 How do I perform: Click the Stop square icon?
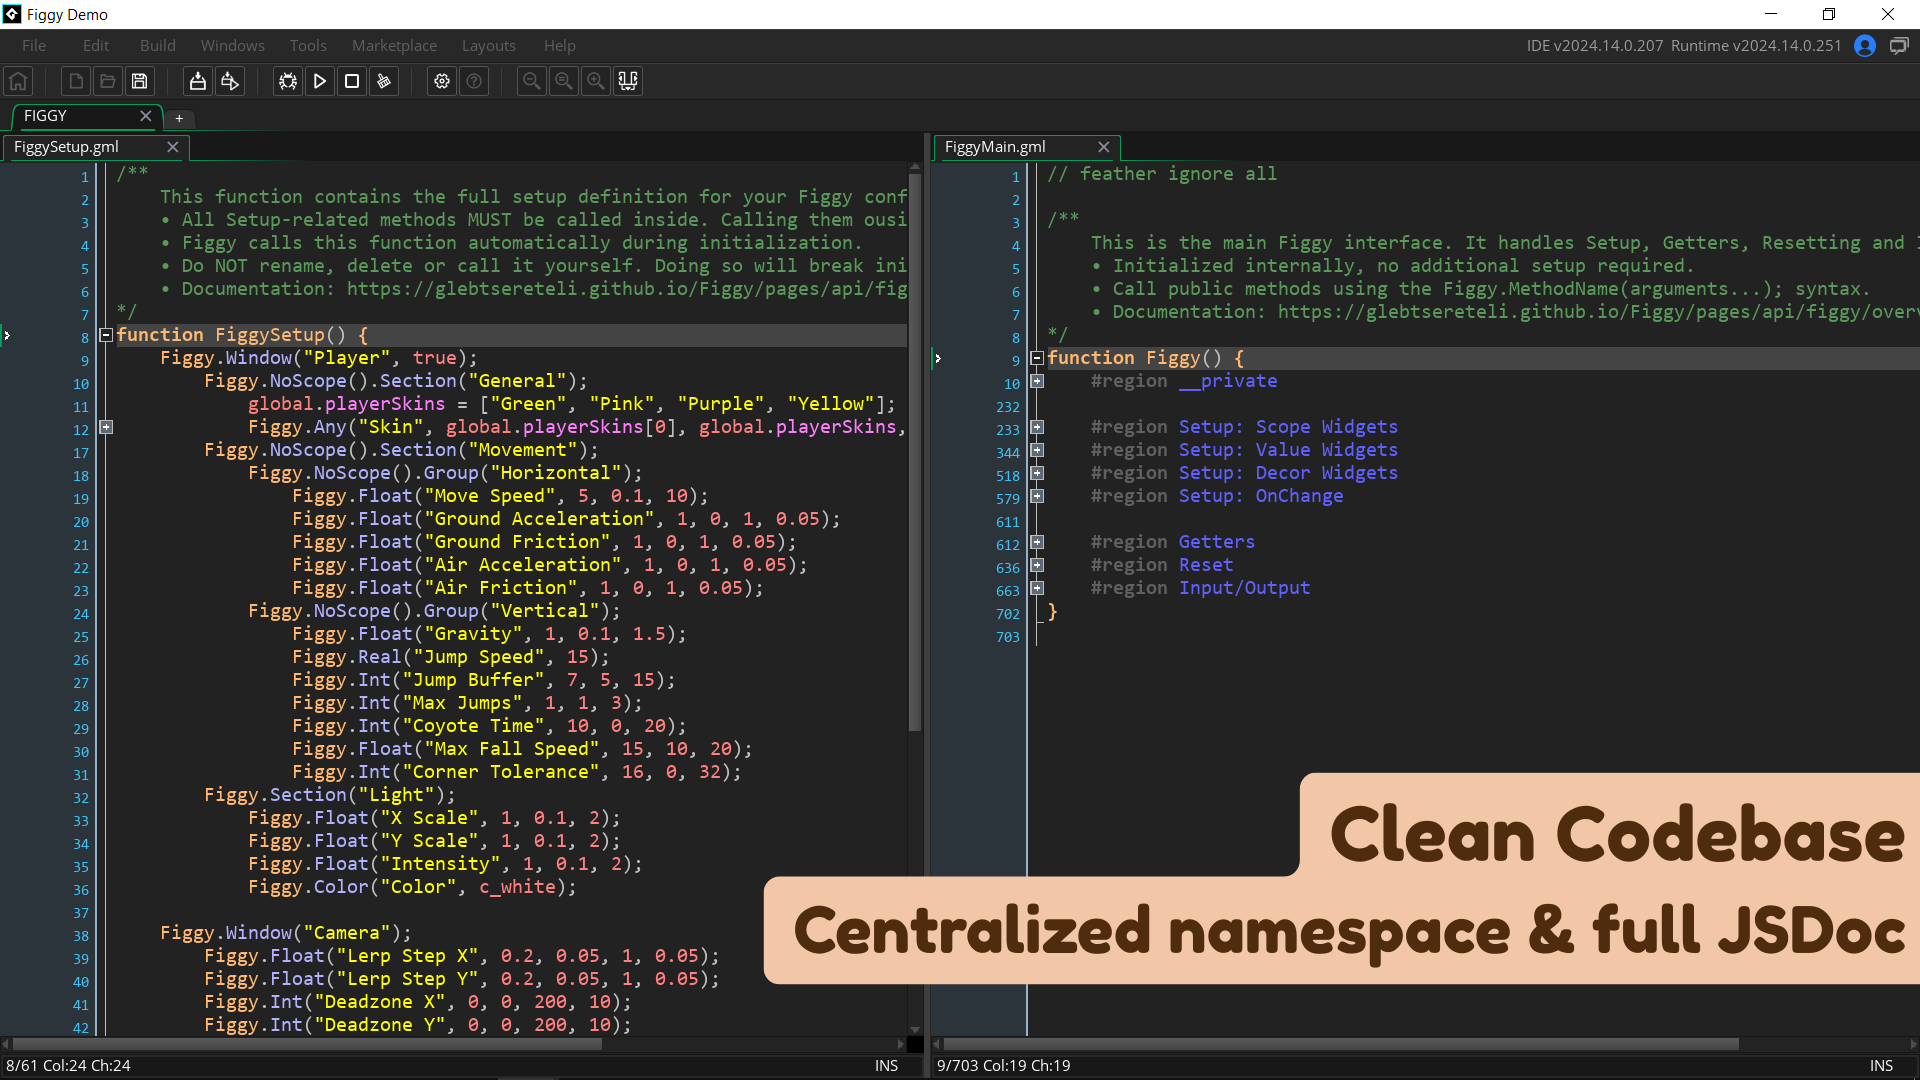[x=352, y=81]
